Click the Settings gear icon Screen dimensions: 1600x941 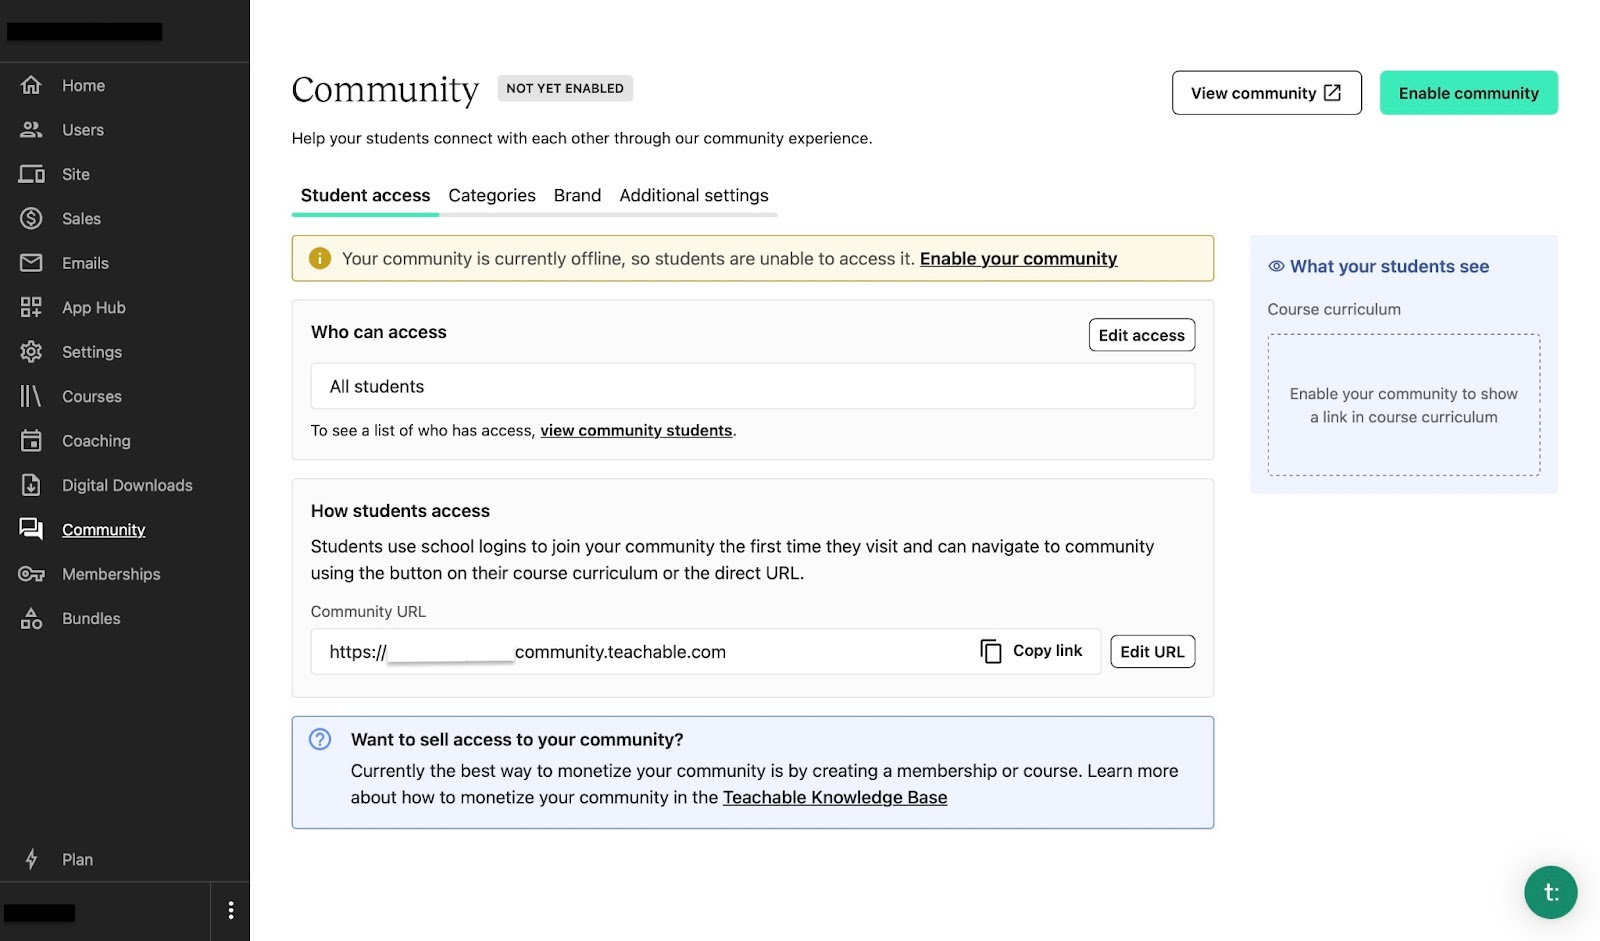point(31,352)
